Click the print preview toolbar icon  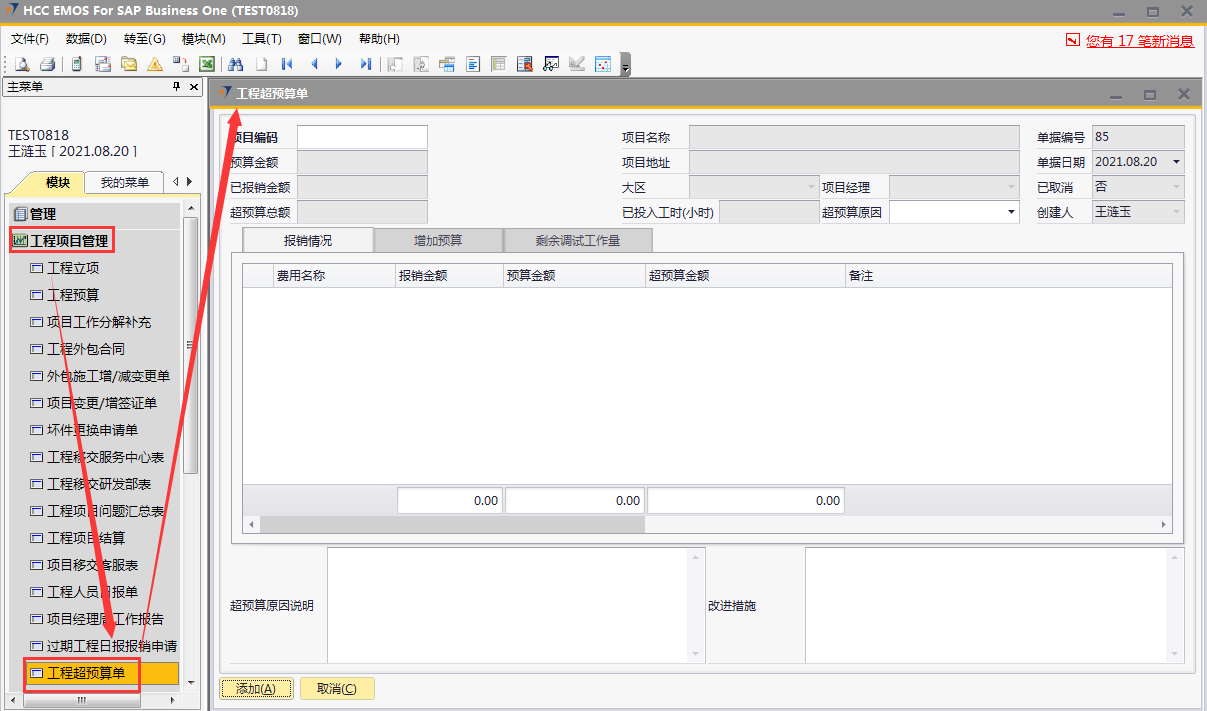[x=21, y=64]
